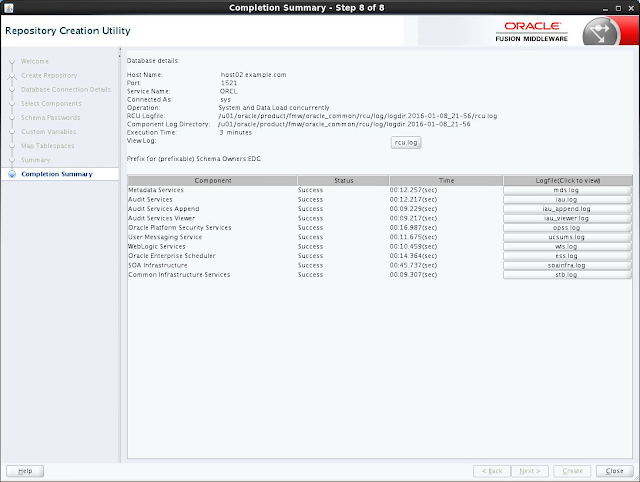This screenshot has width=640, height=482.
Task: Click the disabled Next button
Action: 530,471
